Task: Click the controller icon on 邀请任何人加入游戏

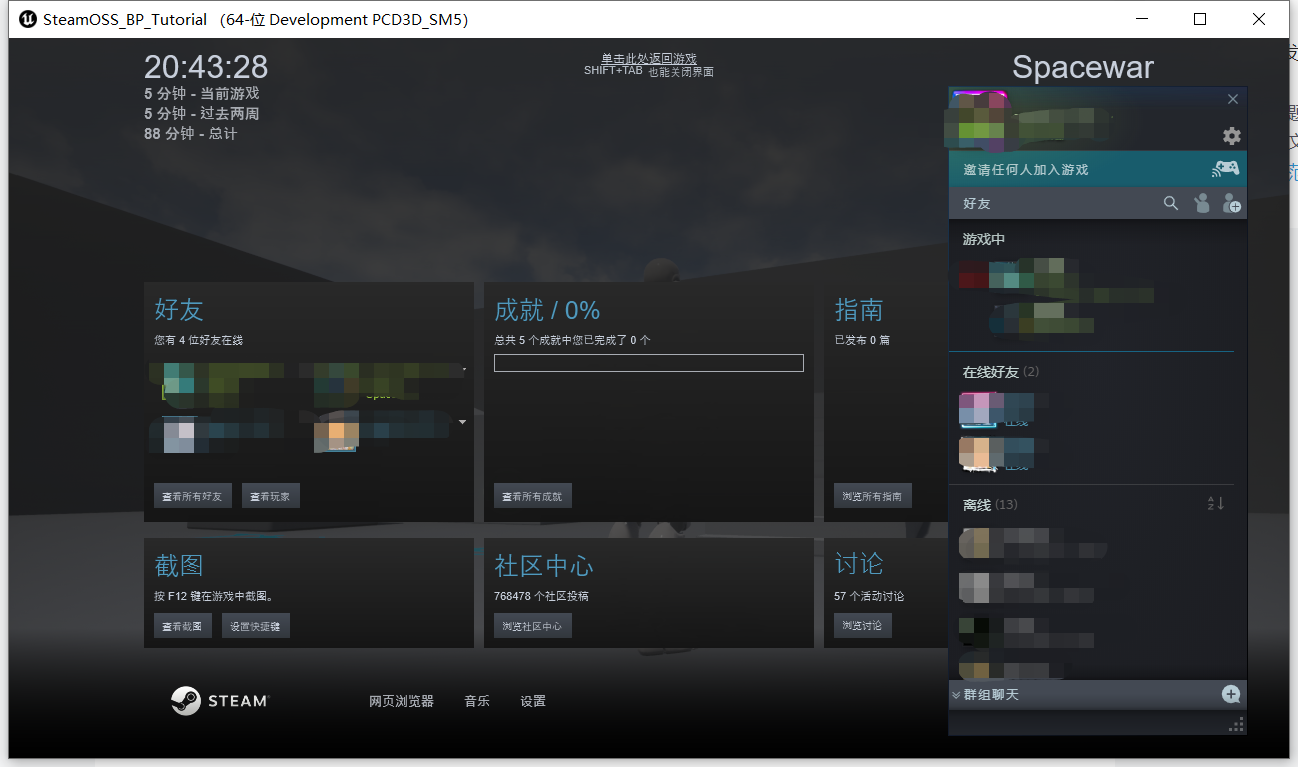Action: 1225,169
